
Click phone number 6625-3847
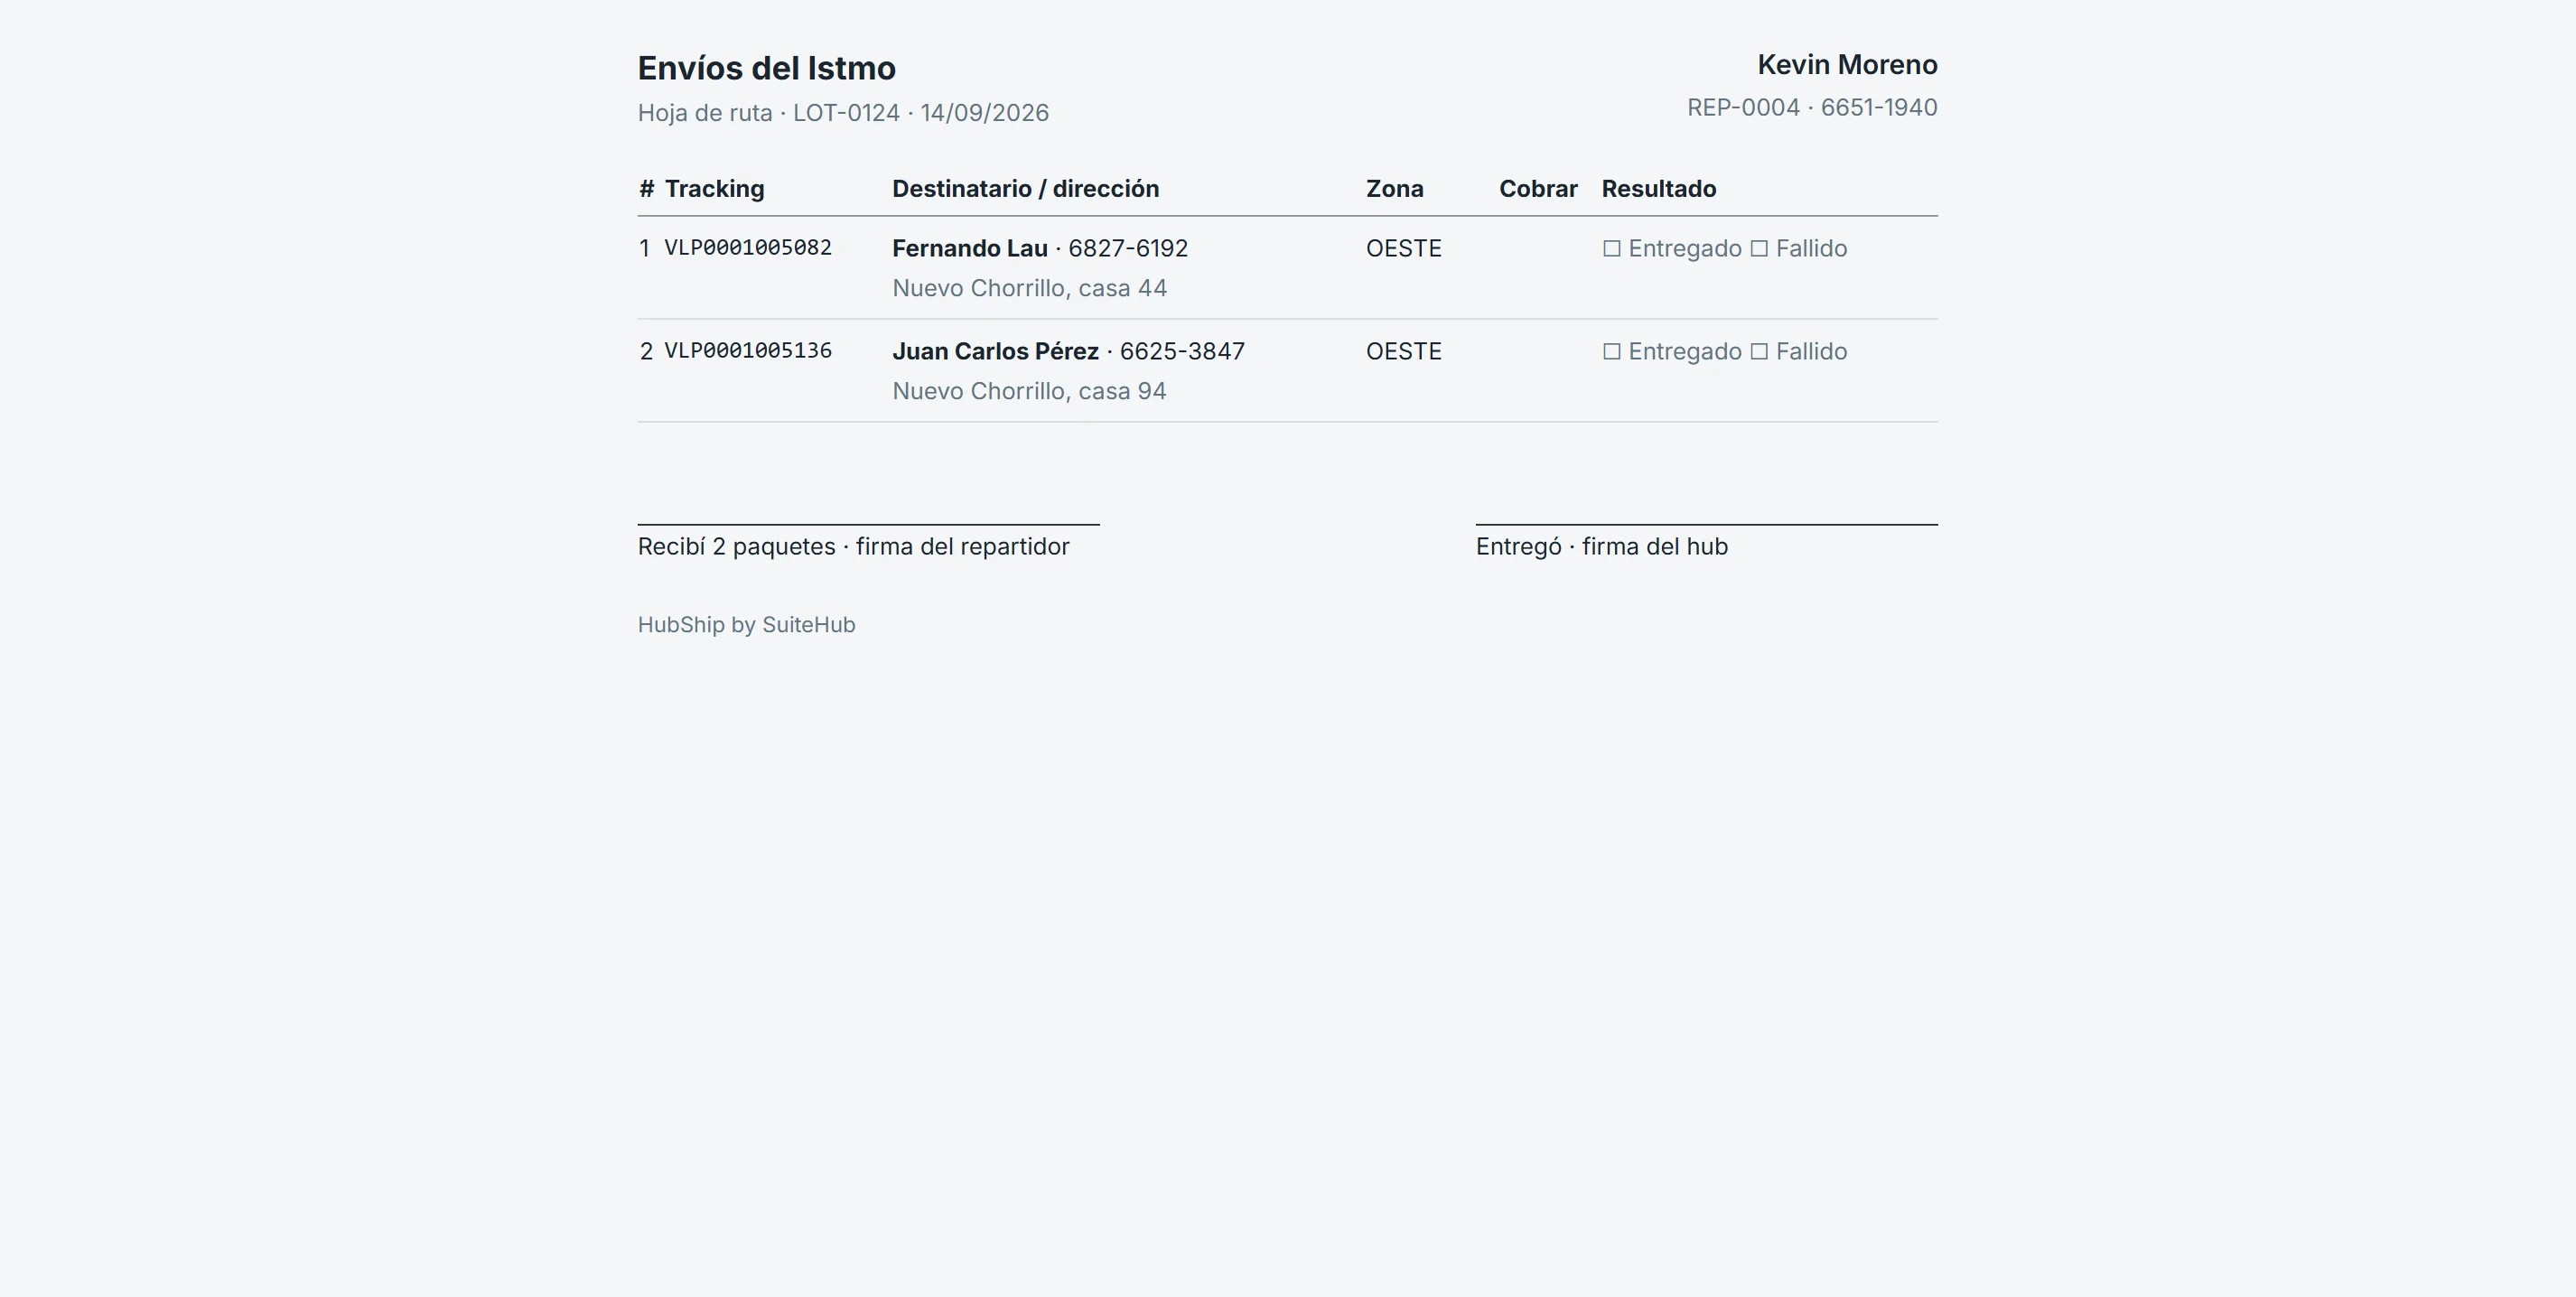(x=1182, y=351)
